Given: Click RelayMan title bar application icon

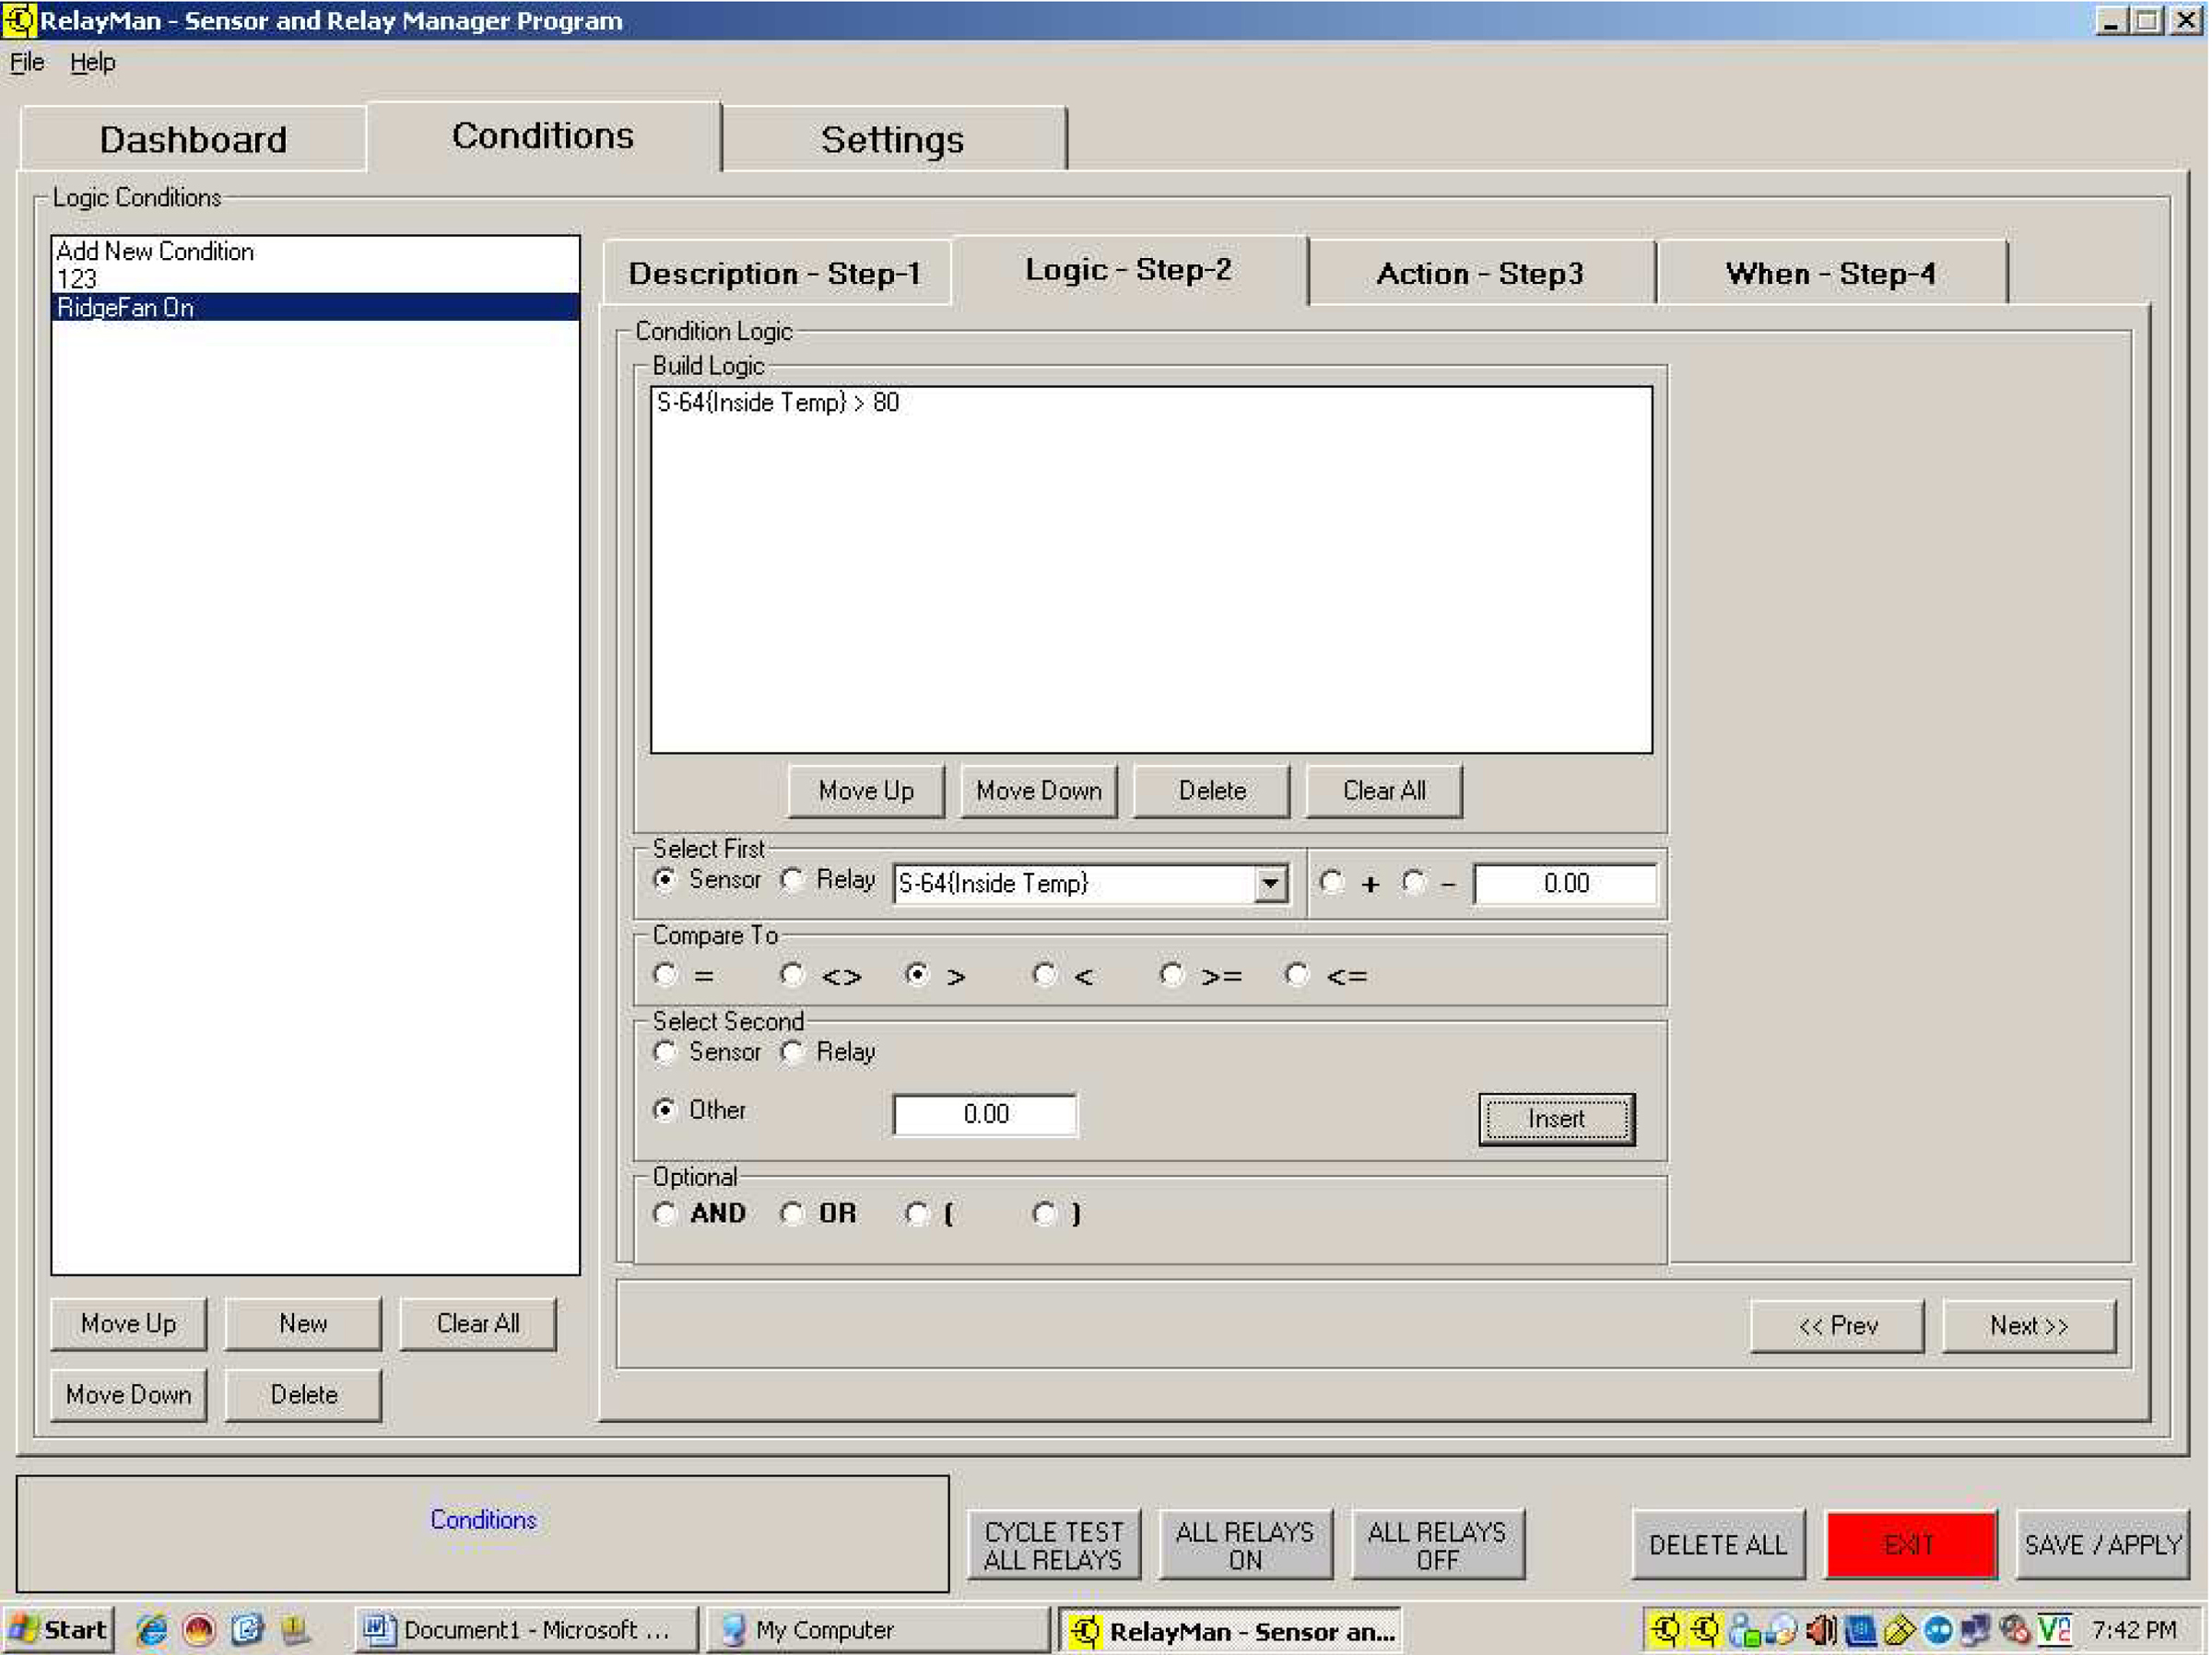Looking at the screenshot, I should [18, 20].
